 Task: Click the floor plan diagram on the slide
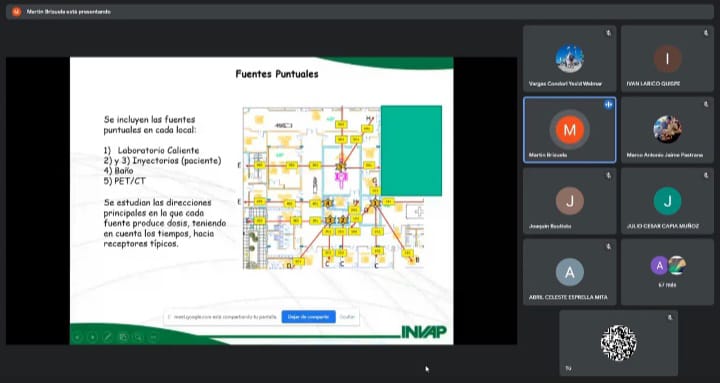coord(333,187)
